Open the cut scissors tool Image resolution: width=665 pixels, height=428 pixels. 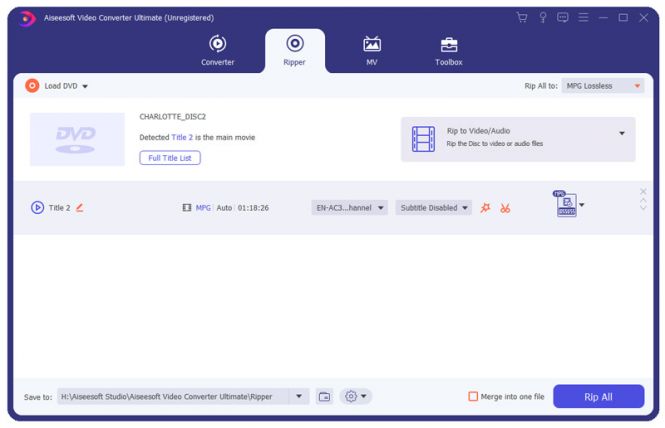505,208
